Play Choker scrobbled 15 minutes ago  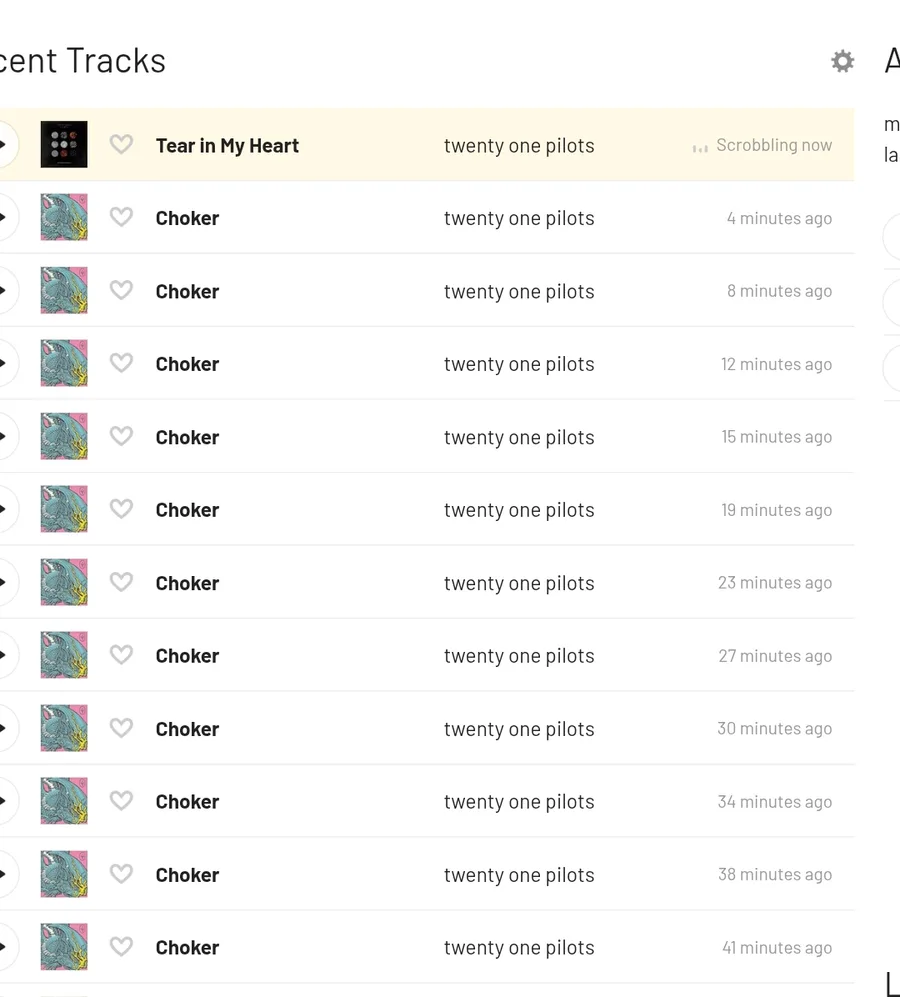tap(5, 436)
